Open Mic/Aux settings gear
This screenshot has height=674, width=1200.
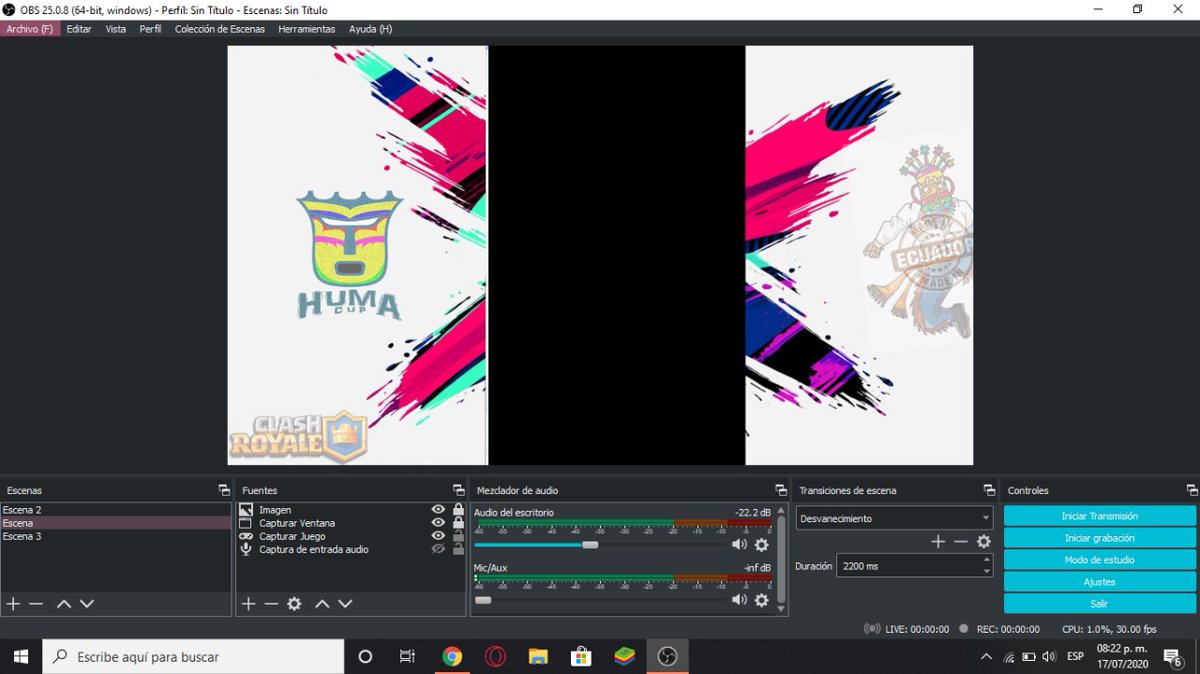click(x=761, y=600)
